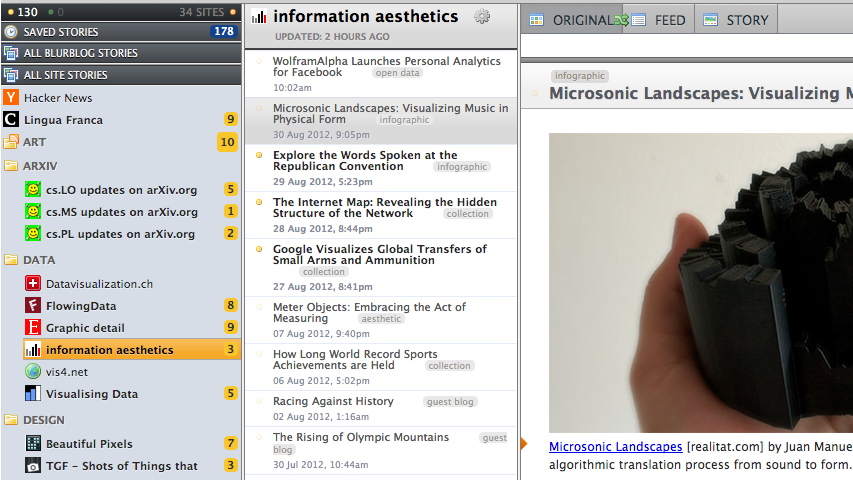Open All Blurblog Stories icon
The height and width of the screenshot is (480, 853).
coord(10,53)
